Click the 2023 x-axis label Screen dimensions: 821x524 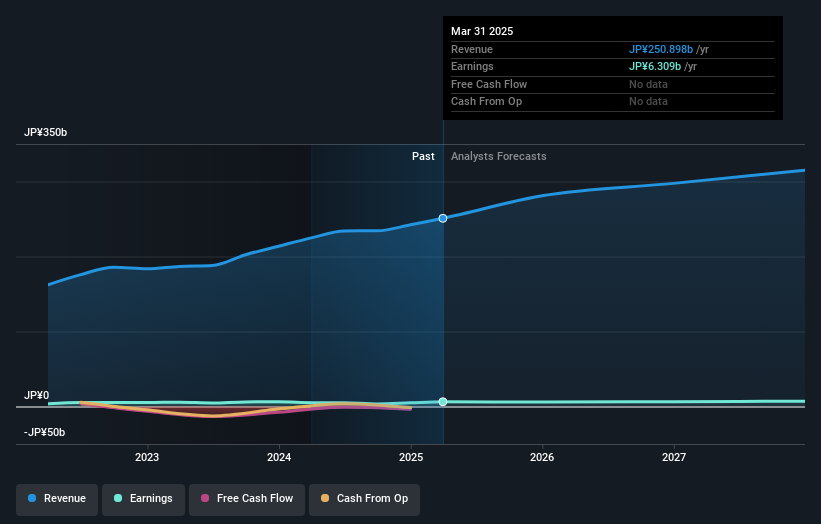(x=147, y=458)
